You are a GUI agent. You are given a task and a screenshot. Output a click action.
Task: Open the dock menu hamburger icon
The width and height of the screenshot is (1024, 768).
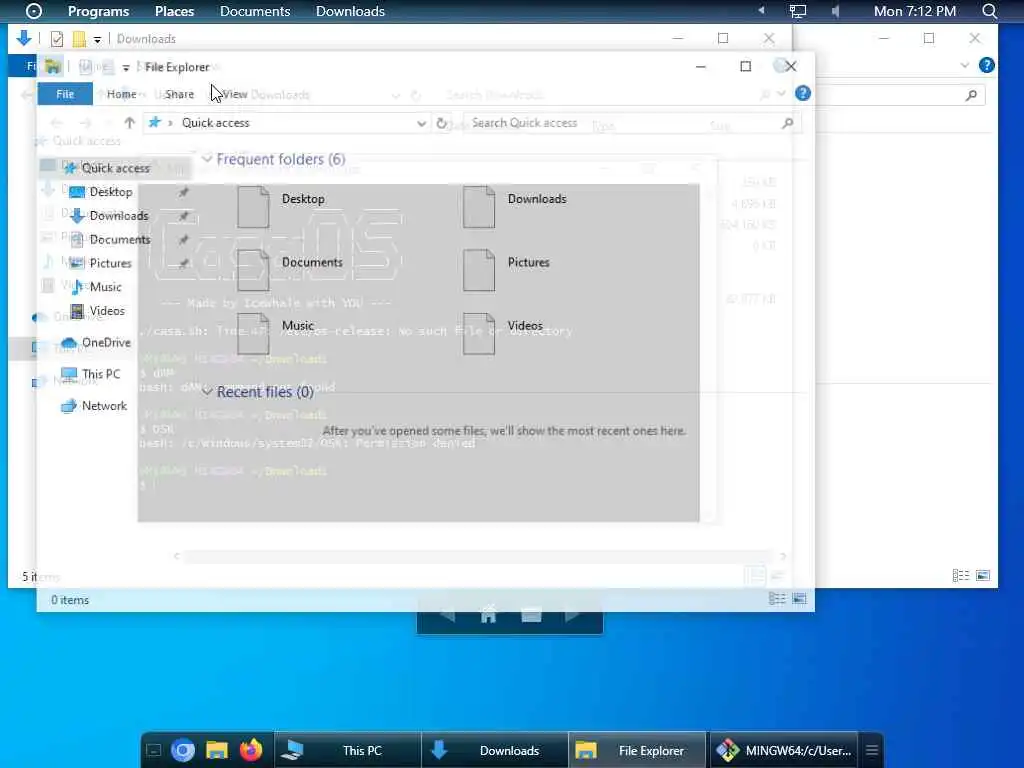point(872,750)
